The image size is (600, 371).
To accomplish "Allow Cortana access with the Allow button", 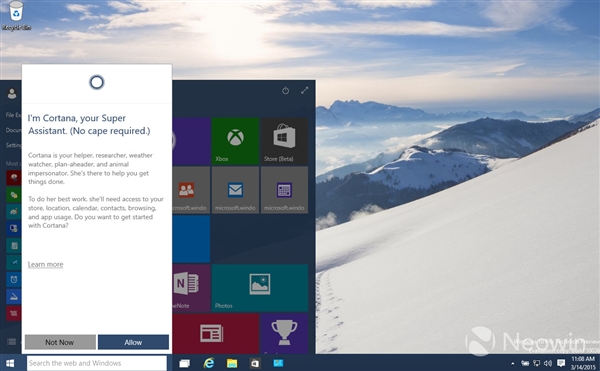I will click(133, 342).
